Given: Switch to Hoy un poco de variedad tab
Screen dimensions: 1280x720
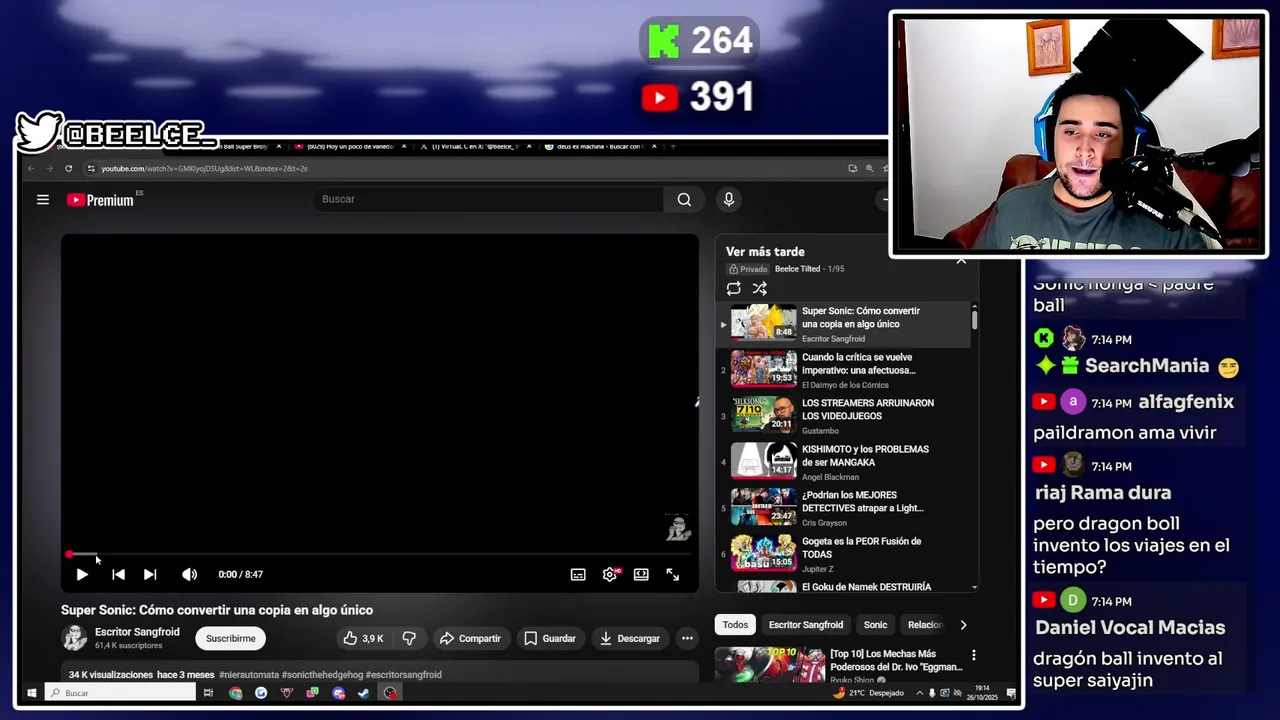Looking at the screenshot, I should pyautogui.click(x=350, y=146).
